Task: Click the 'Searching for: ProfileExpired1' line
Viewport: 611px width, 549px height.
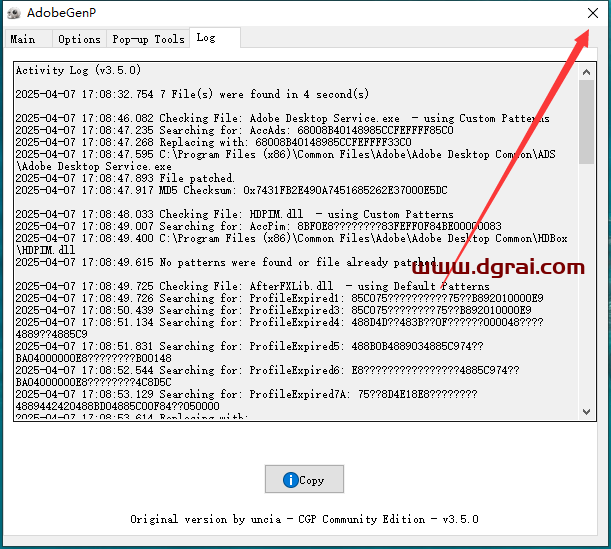Action: point(279,298)
